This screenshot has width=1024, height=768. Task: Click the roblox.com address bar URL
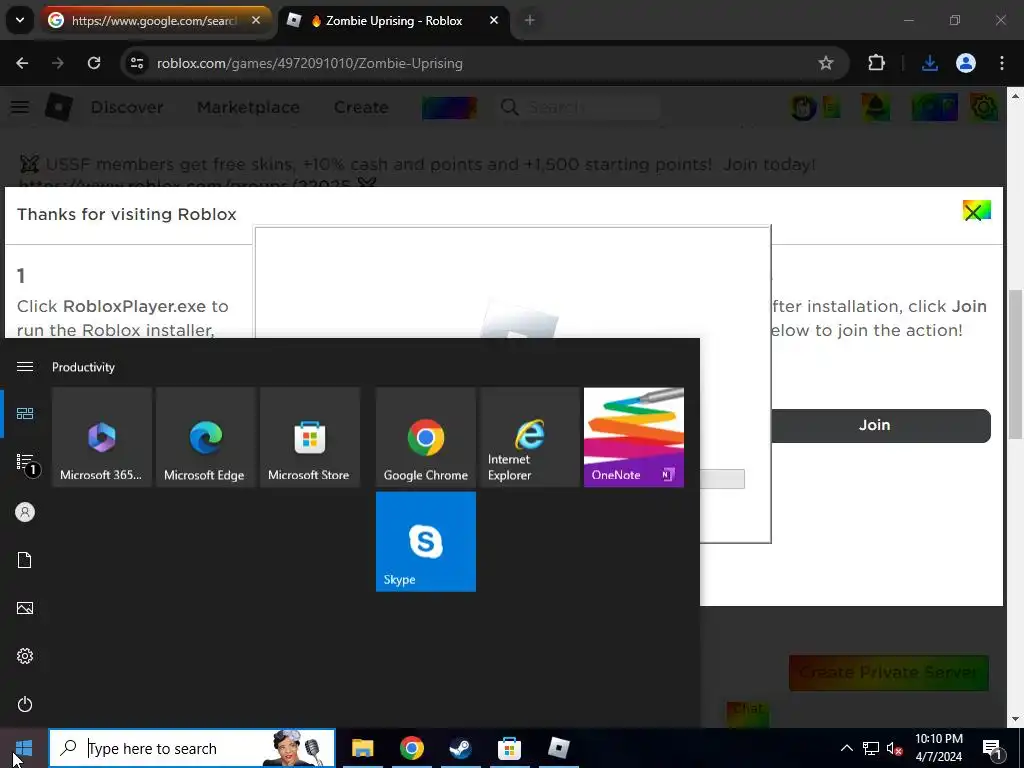(x=310, y=63)
